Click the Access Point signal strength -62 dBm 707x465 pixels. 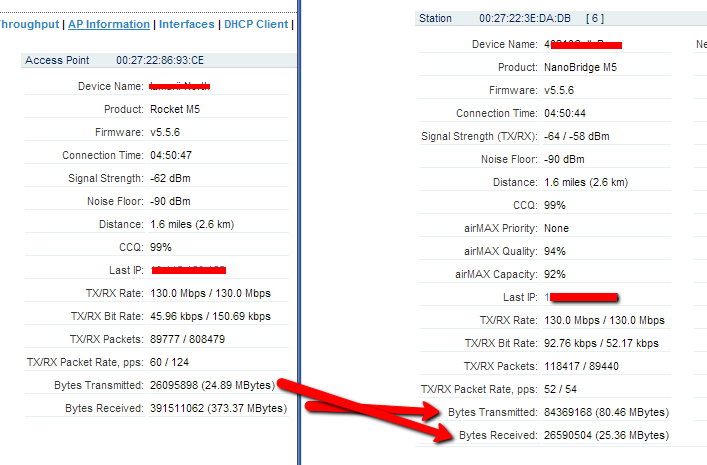[x=170, y=178]
